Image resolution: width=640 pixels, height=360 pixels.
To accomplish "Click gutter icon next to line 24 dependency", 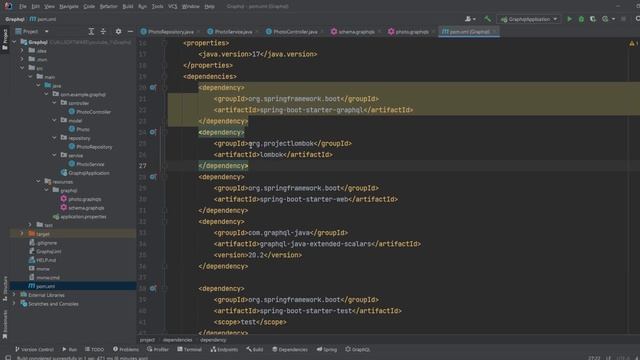I will 153,132.
